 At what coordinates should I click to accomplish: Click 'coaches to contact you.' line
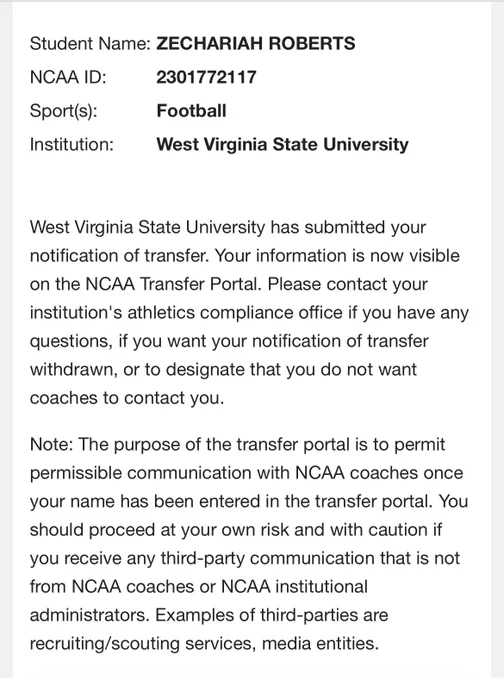click(127, 398)
